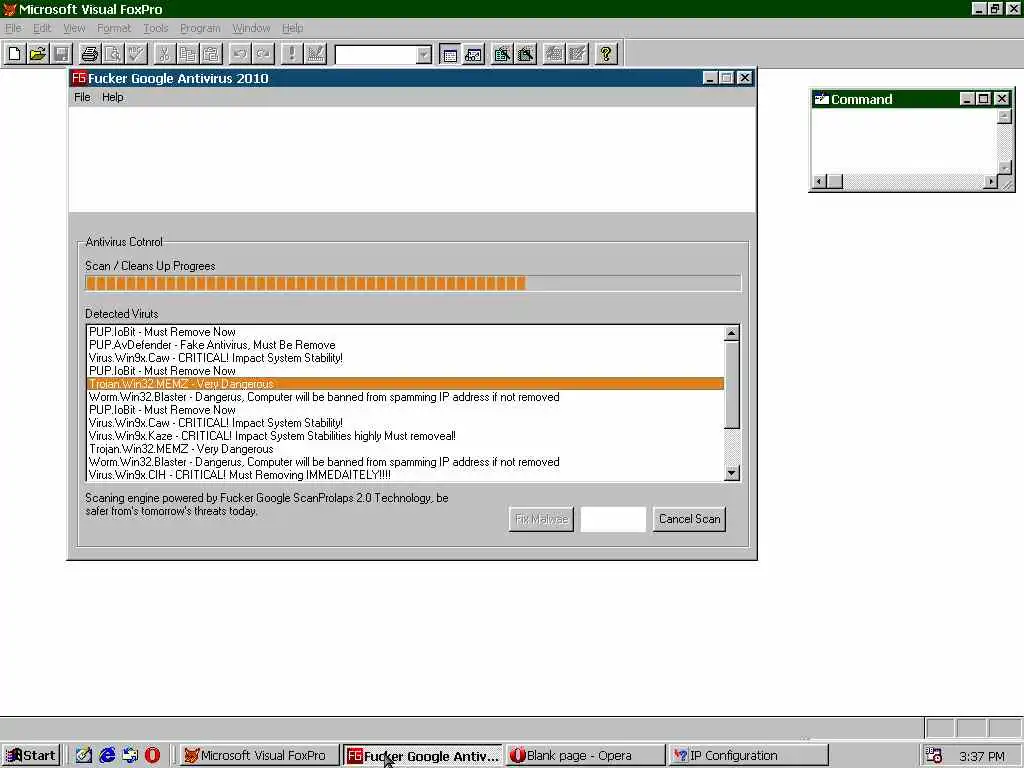Image resolution: width=1024 pixels, height=768 pixels.
Task: Click the Copy toolbar icon
Action: click(187, 54)
